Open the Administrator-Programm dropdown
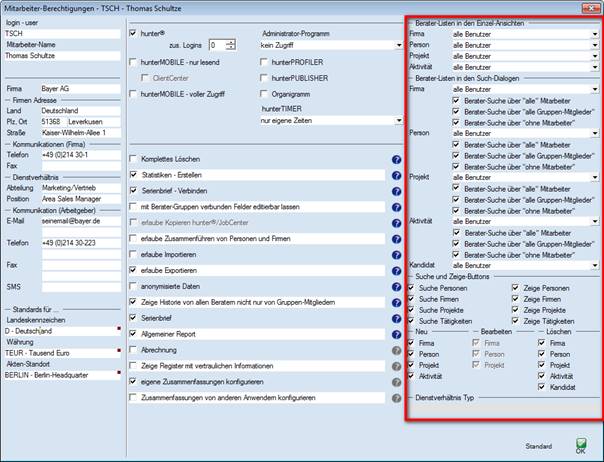604x462 pixels. 398,46
